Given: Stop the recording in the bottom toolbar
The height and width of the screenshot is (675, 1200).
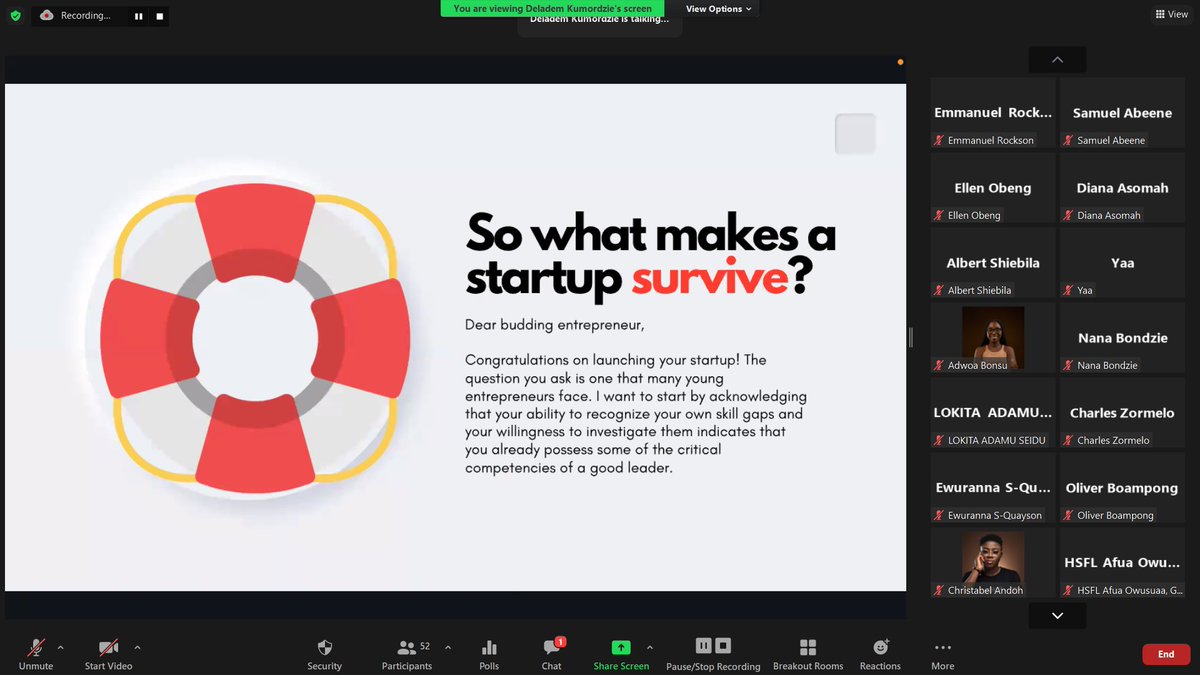Looking at the screenshot, I should 723,646.
